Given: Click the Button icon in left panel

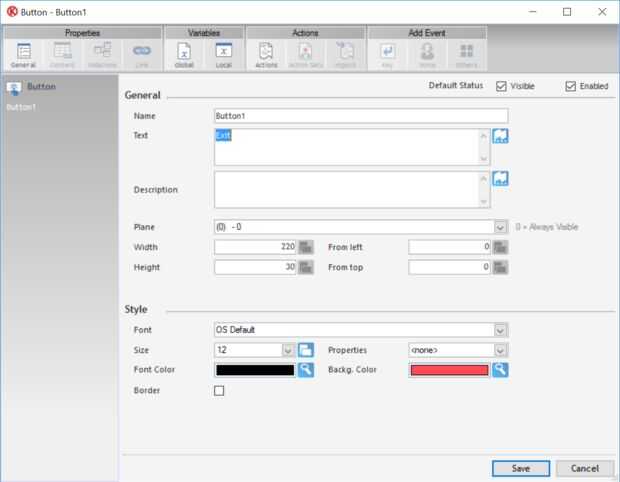Looking at the screenshot, I should click(14, 88).
